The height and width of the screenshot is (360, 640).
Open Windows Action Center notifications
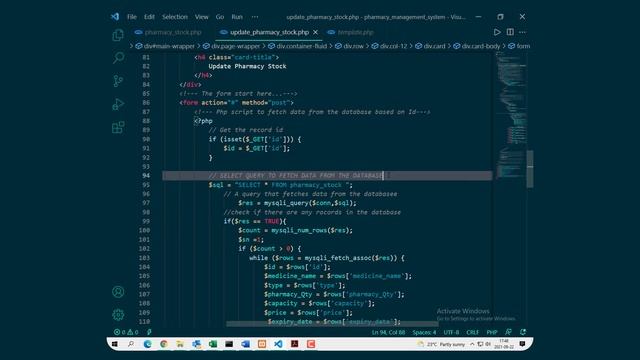tap(522, 344)
